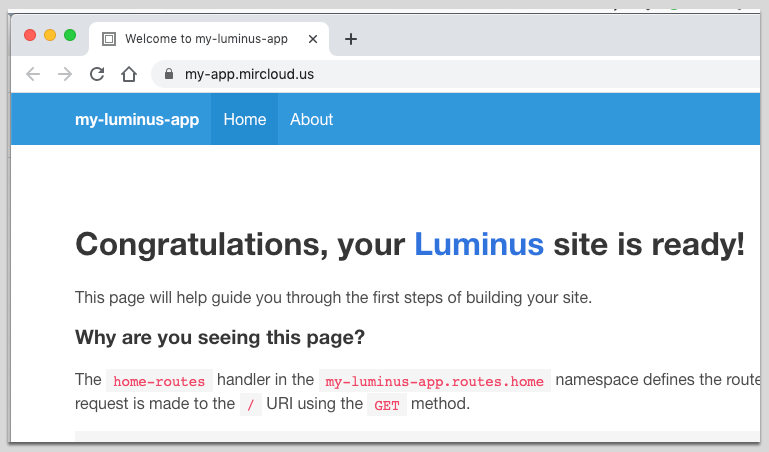Go to the browser home page icon
This screenshot has height=452, width=769.
[x=129, y=74]
